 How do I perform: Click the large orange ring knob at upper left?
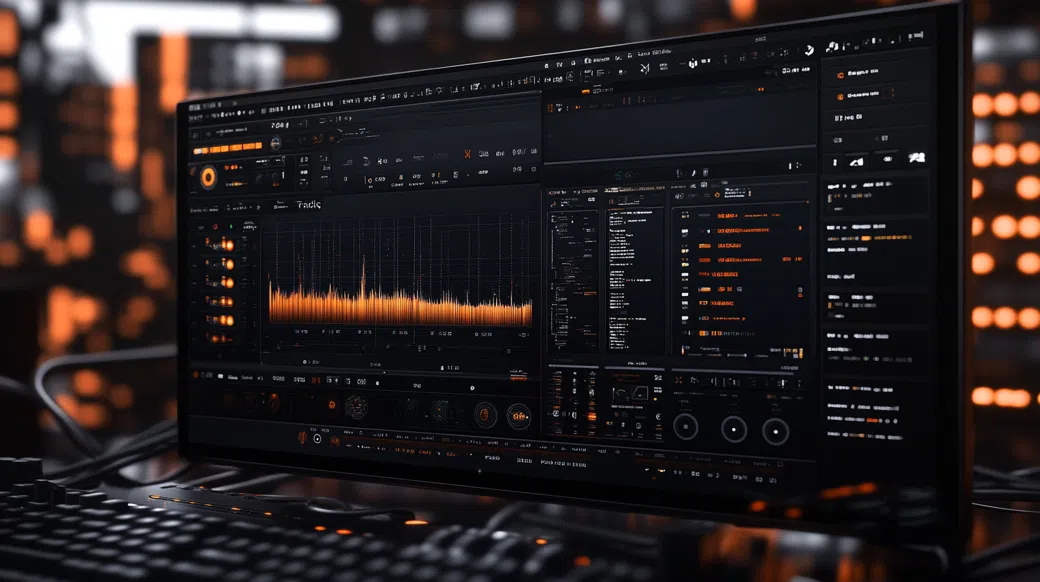point(208,177)
